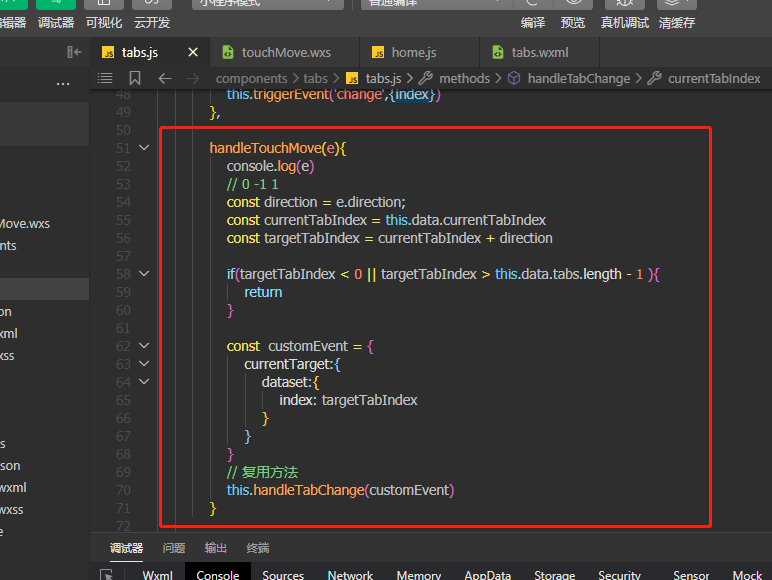This screenshot has width=772, height=580.
Task: Click the back navigation arrow in breadcrumb bar
Action: (x=165, y=78)
